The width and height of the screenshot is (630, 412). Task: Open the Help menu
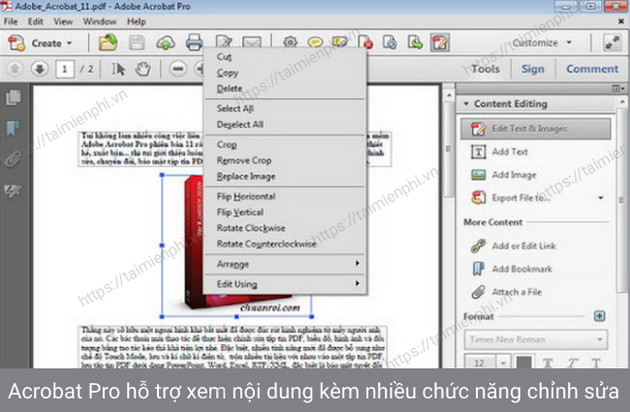(x=136, y=22)
